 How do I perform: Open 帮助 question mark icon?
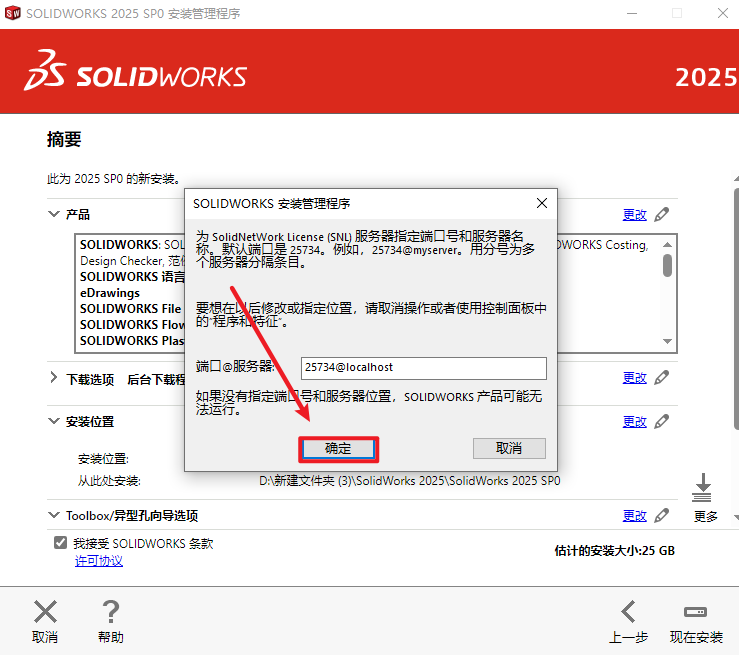coord(111,612)
